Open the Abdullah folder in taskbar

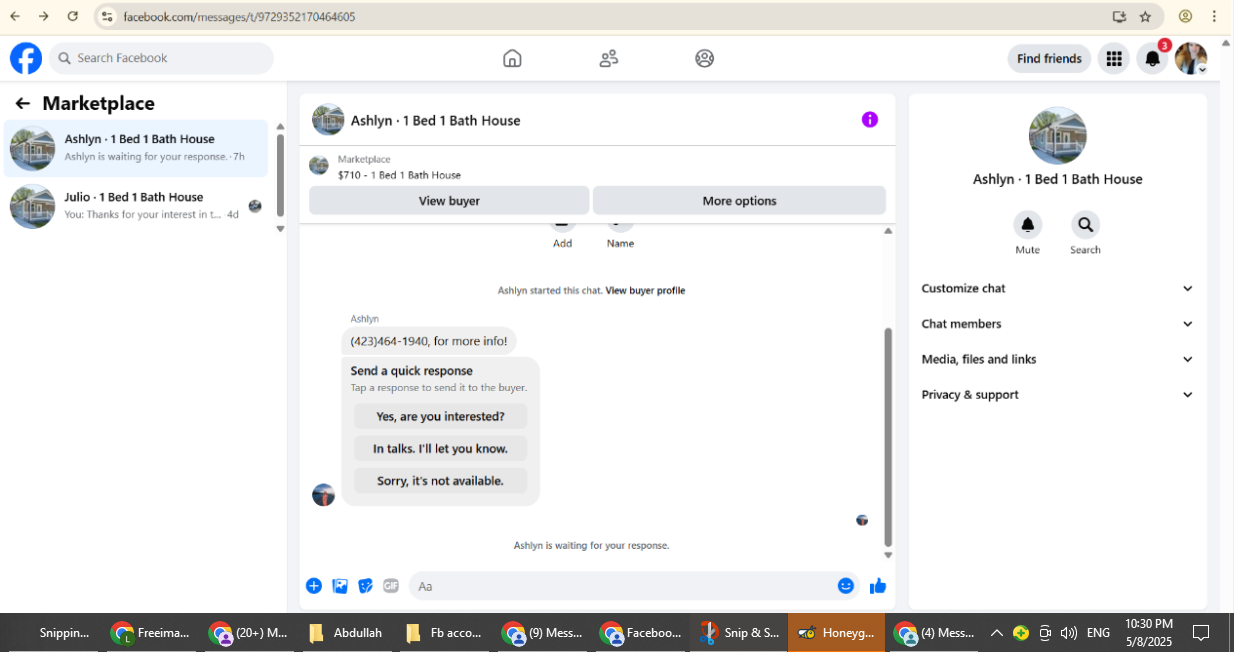(346, 633)
